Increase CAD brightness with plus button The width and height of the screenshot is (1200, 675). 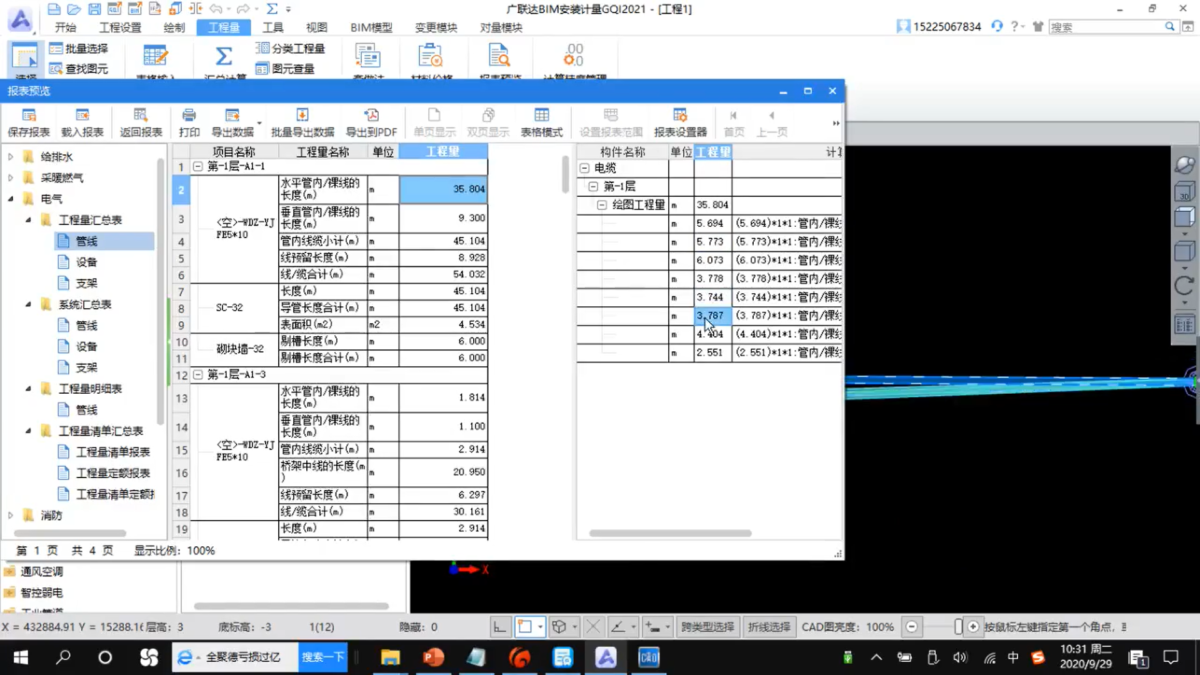[973, 627]
